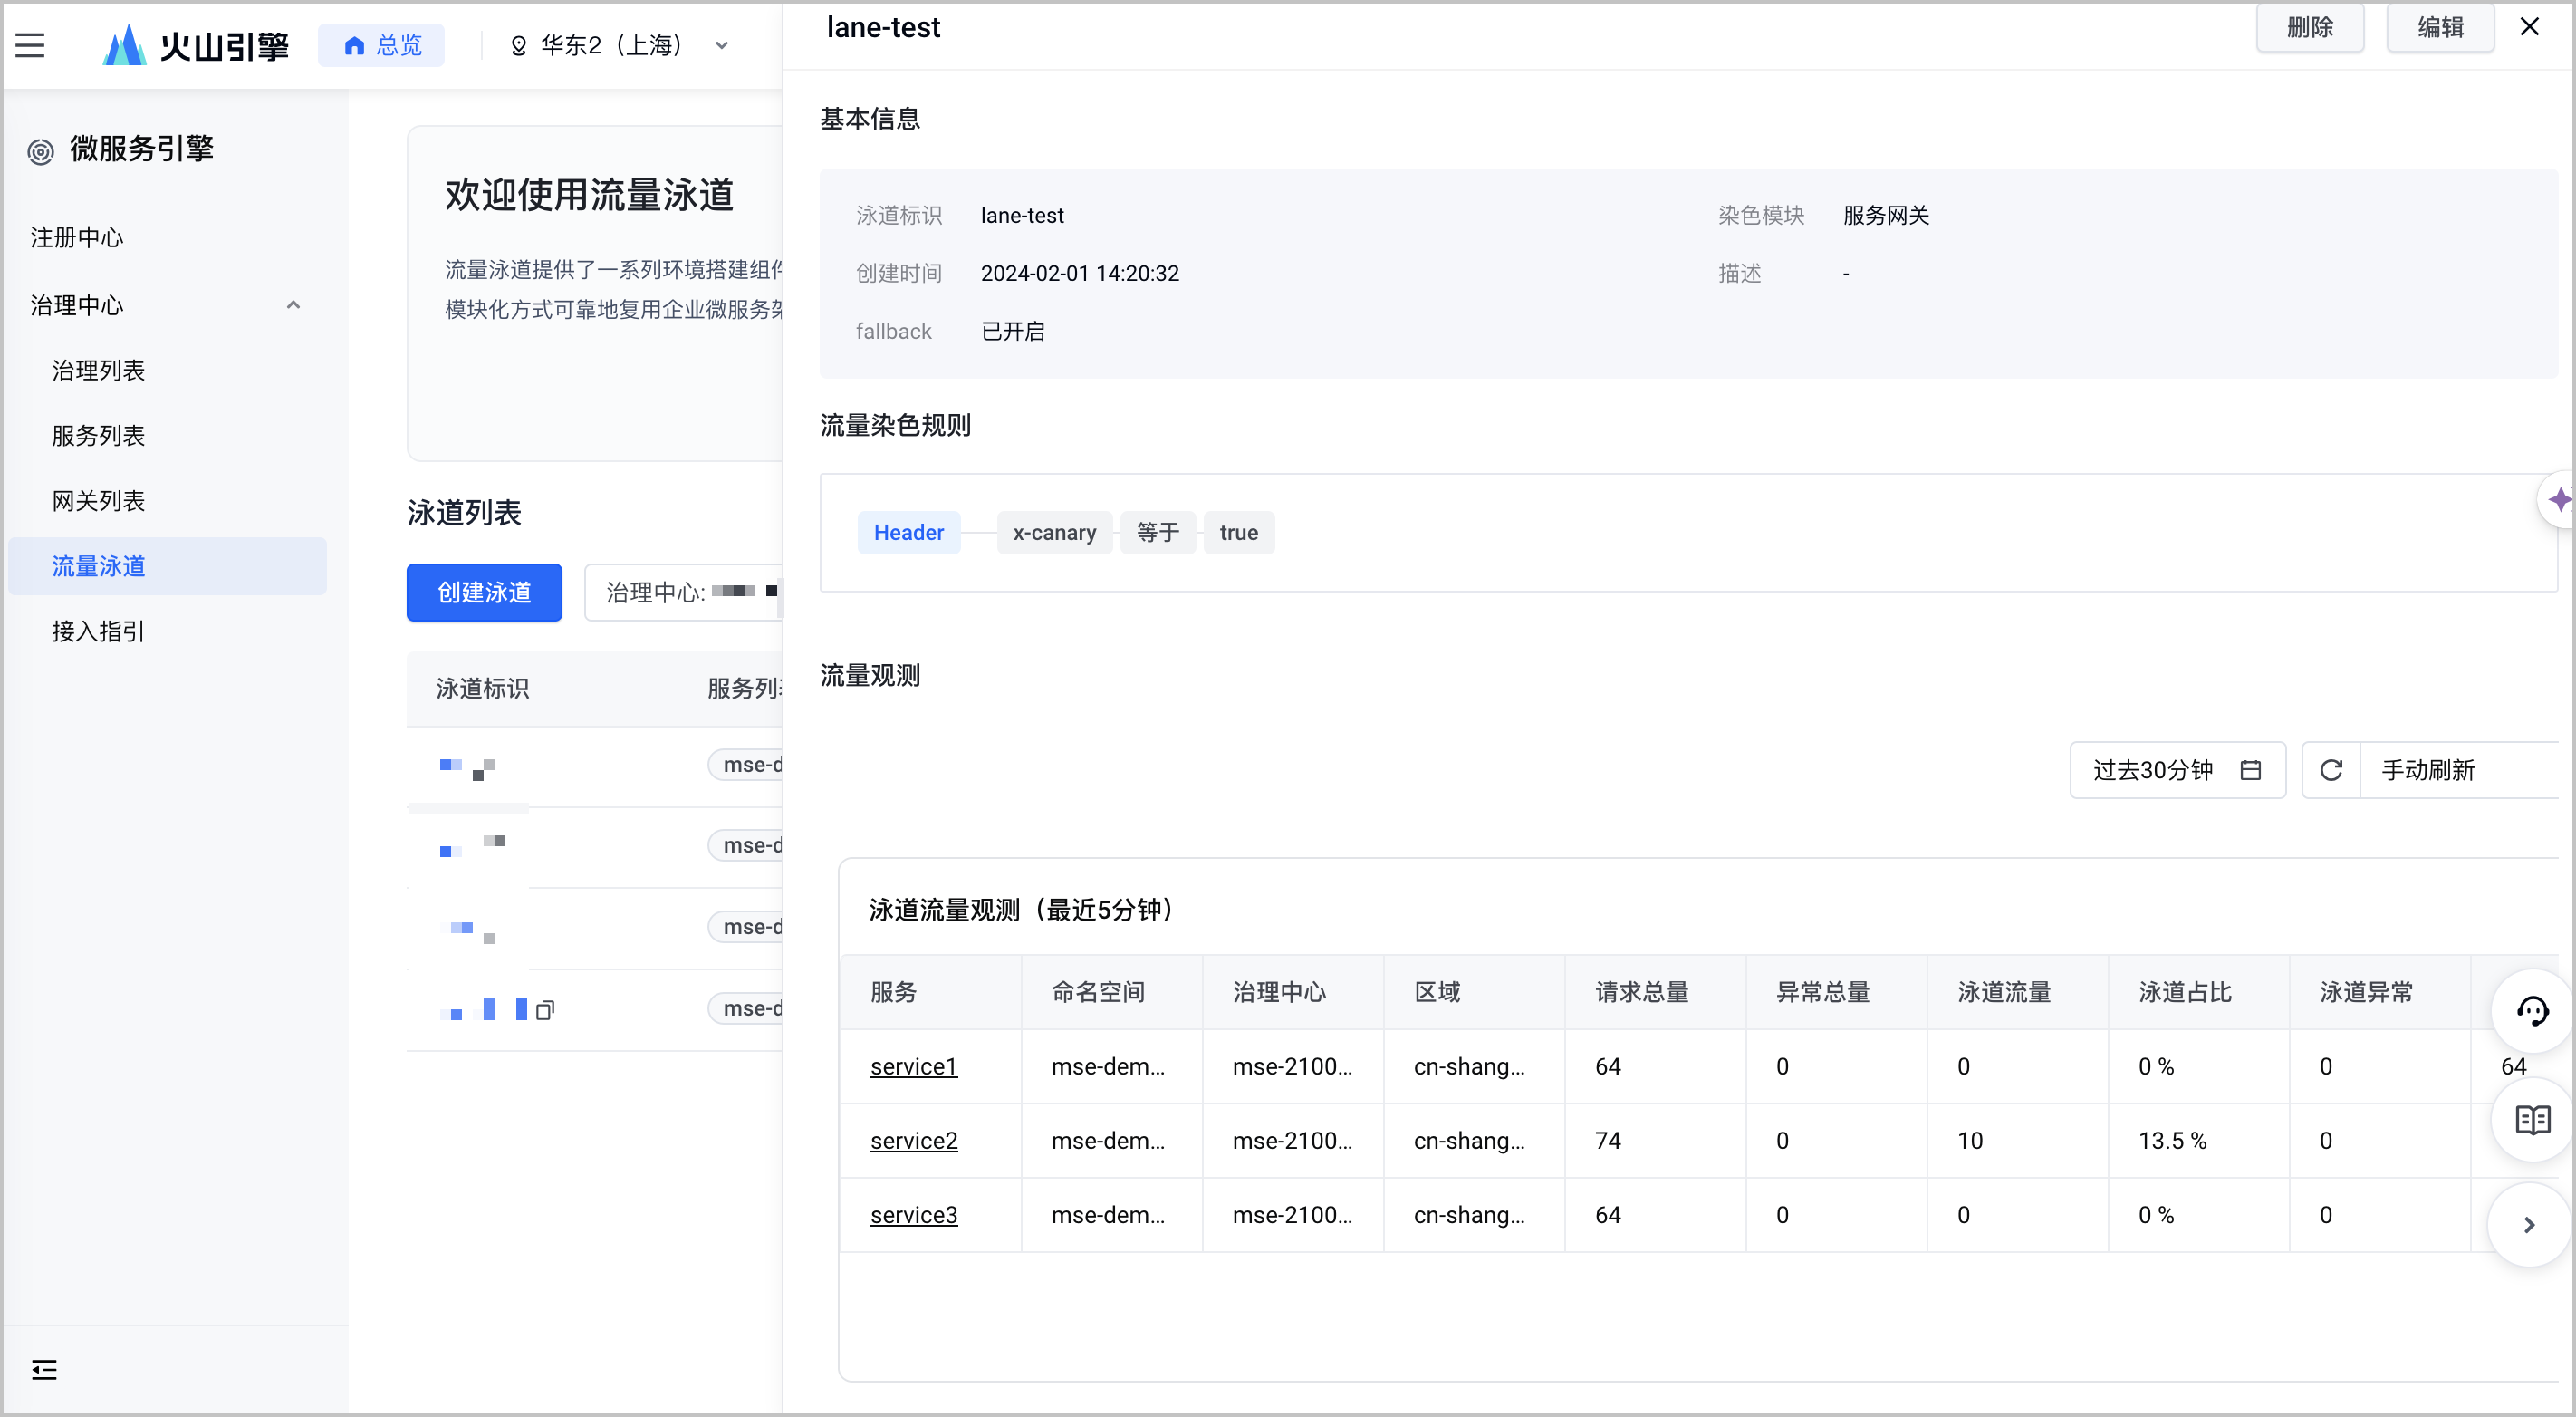Click the true rule value tag
This screenshot has height=1417, width=2576.
click(1238, 532)
